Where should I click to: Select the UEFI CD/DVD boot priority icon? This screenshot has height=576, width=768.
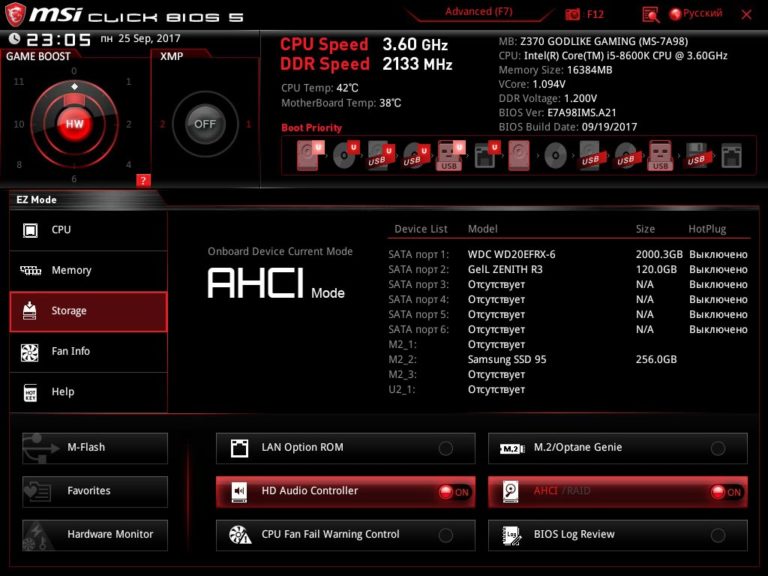click(x=345, y=155)
